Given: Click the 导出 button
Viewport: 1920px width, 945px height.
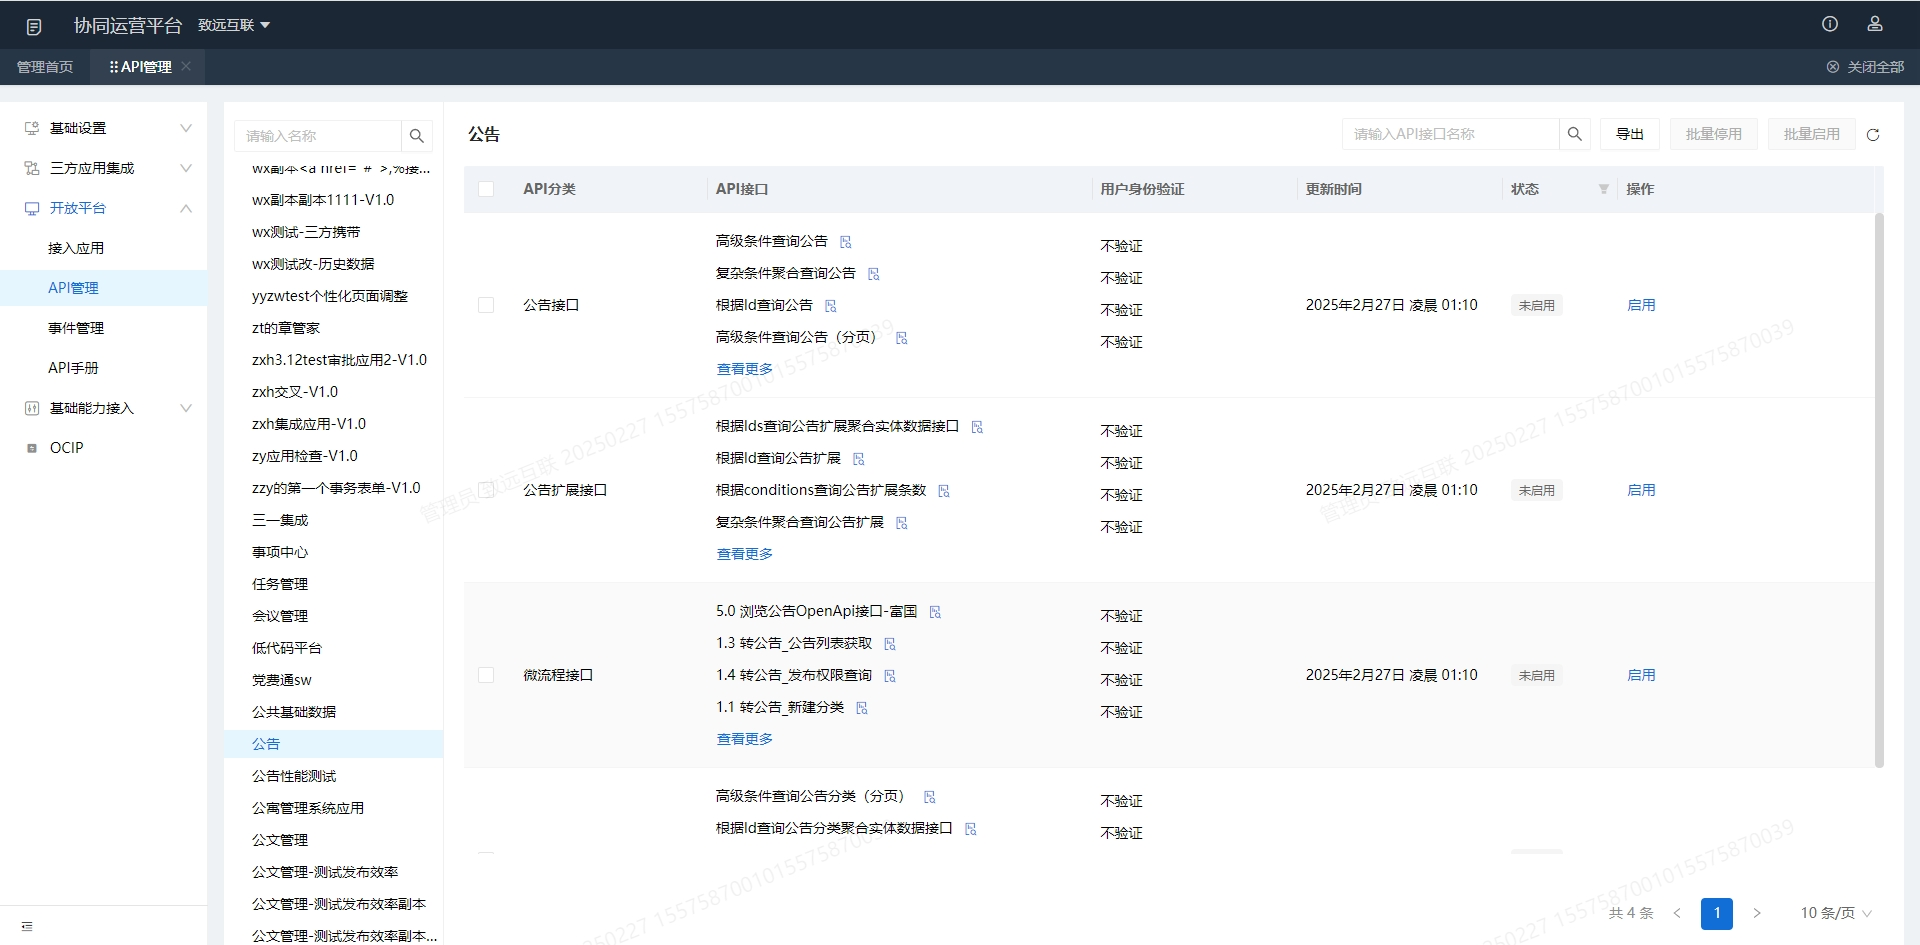Looking at the screenshot, I should (1630, 134).
